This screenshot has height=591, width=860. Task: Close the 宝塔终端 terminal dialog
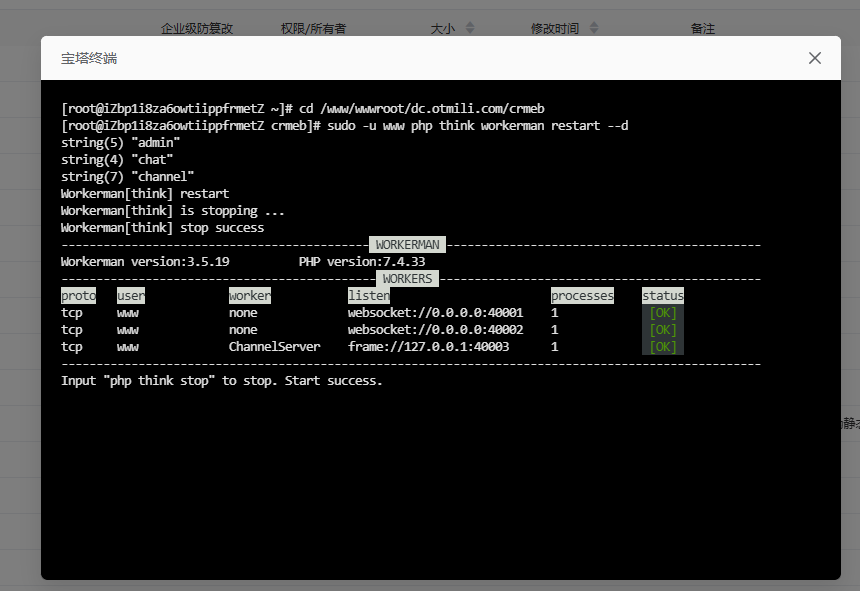[x=814, y=58]
